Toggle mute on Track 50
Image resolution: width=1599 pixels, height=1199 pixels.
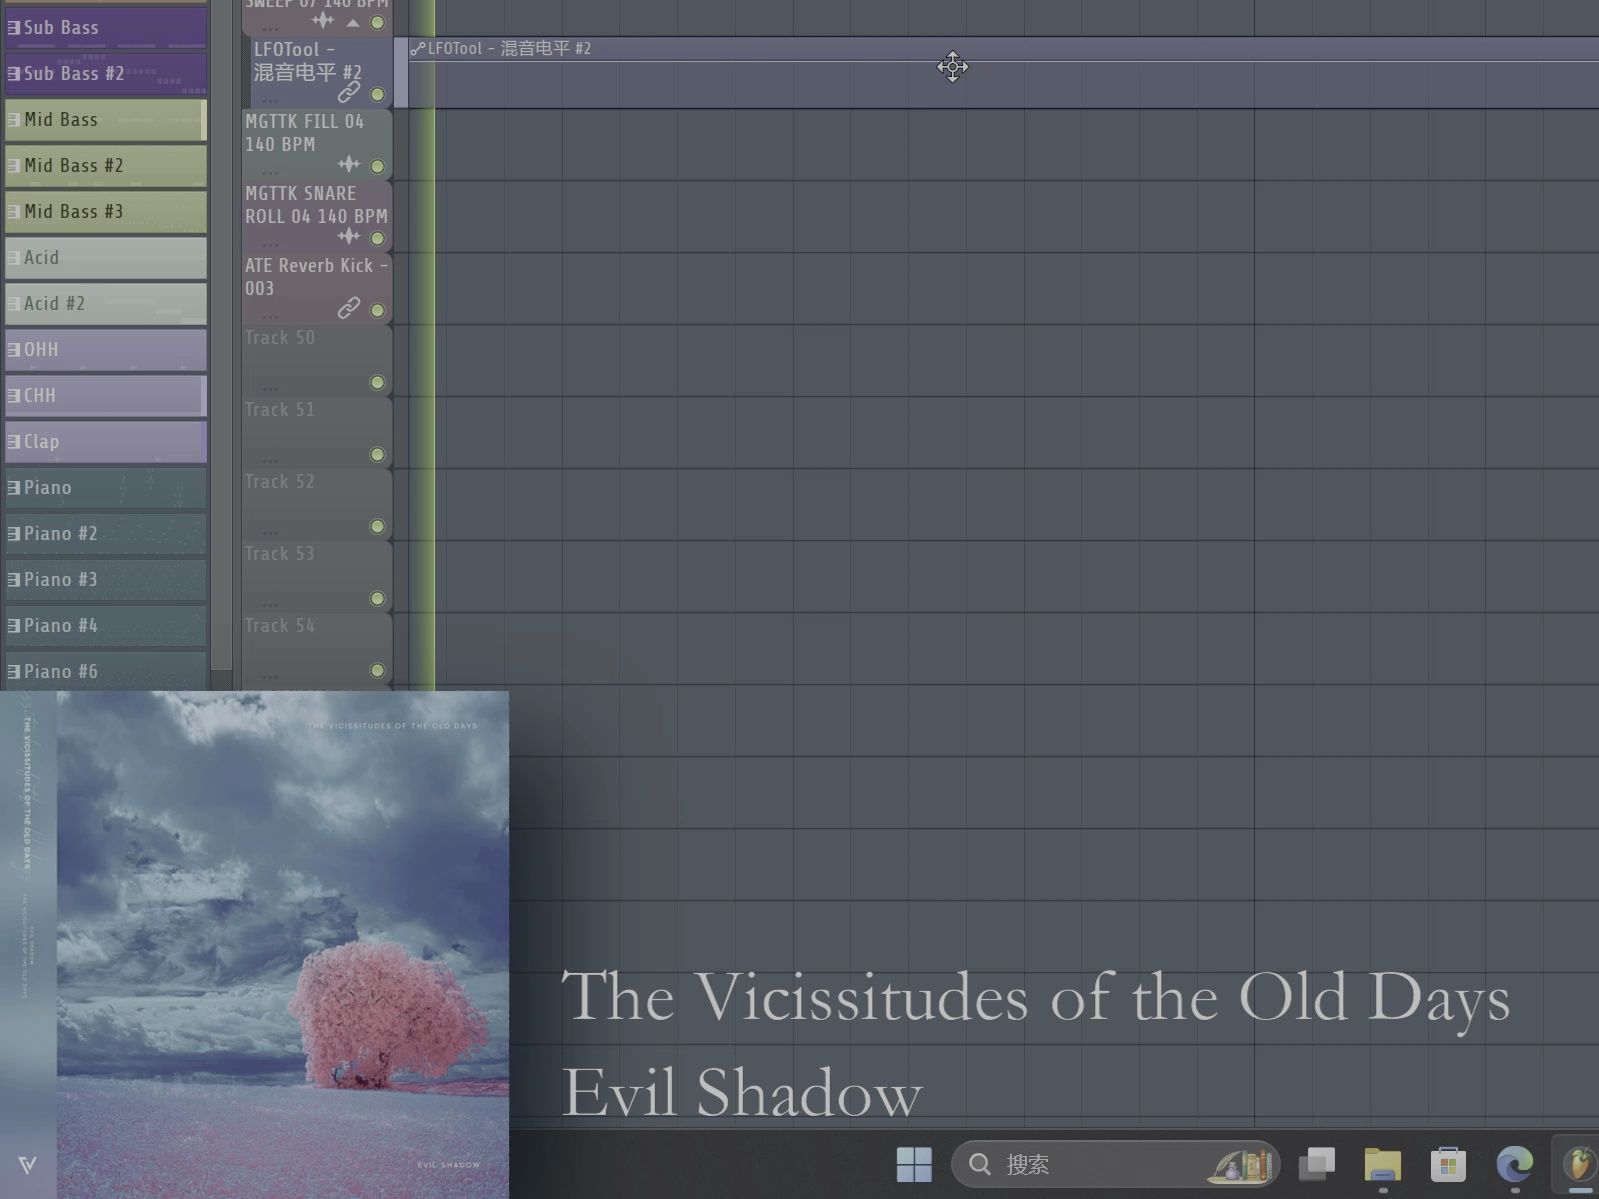click(x=377, y=382)
